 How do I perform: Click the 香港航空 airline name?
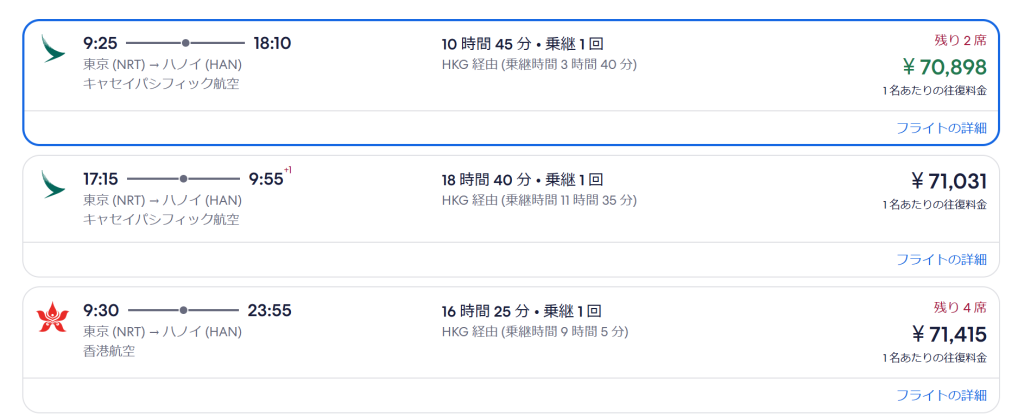click(x=109, y=351)
